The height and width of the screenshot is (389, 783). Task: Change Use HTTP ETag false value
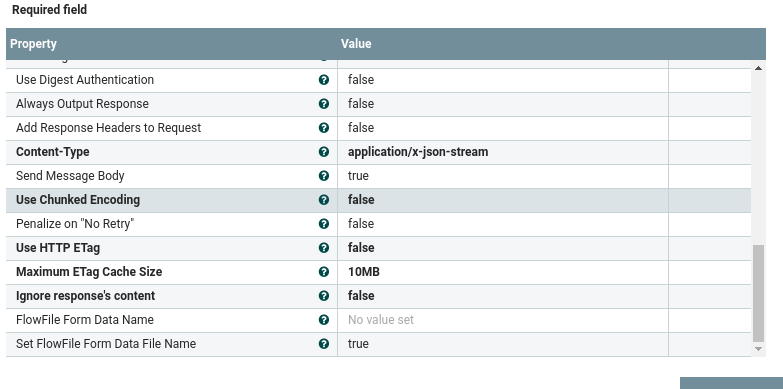503,248
